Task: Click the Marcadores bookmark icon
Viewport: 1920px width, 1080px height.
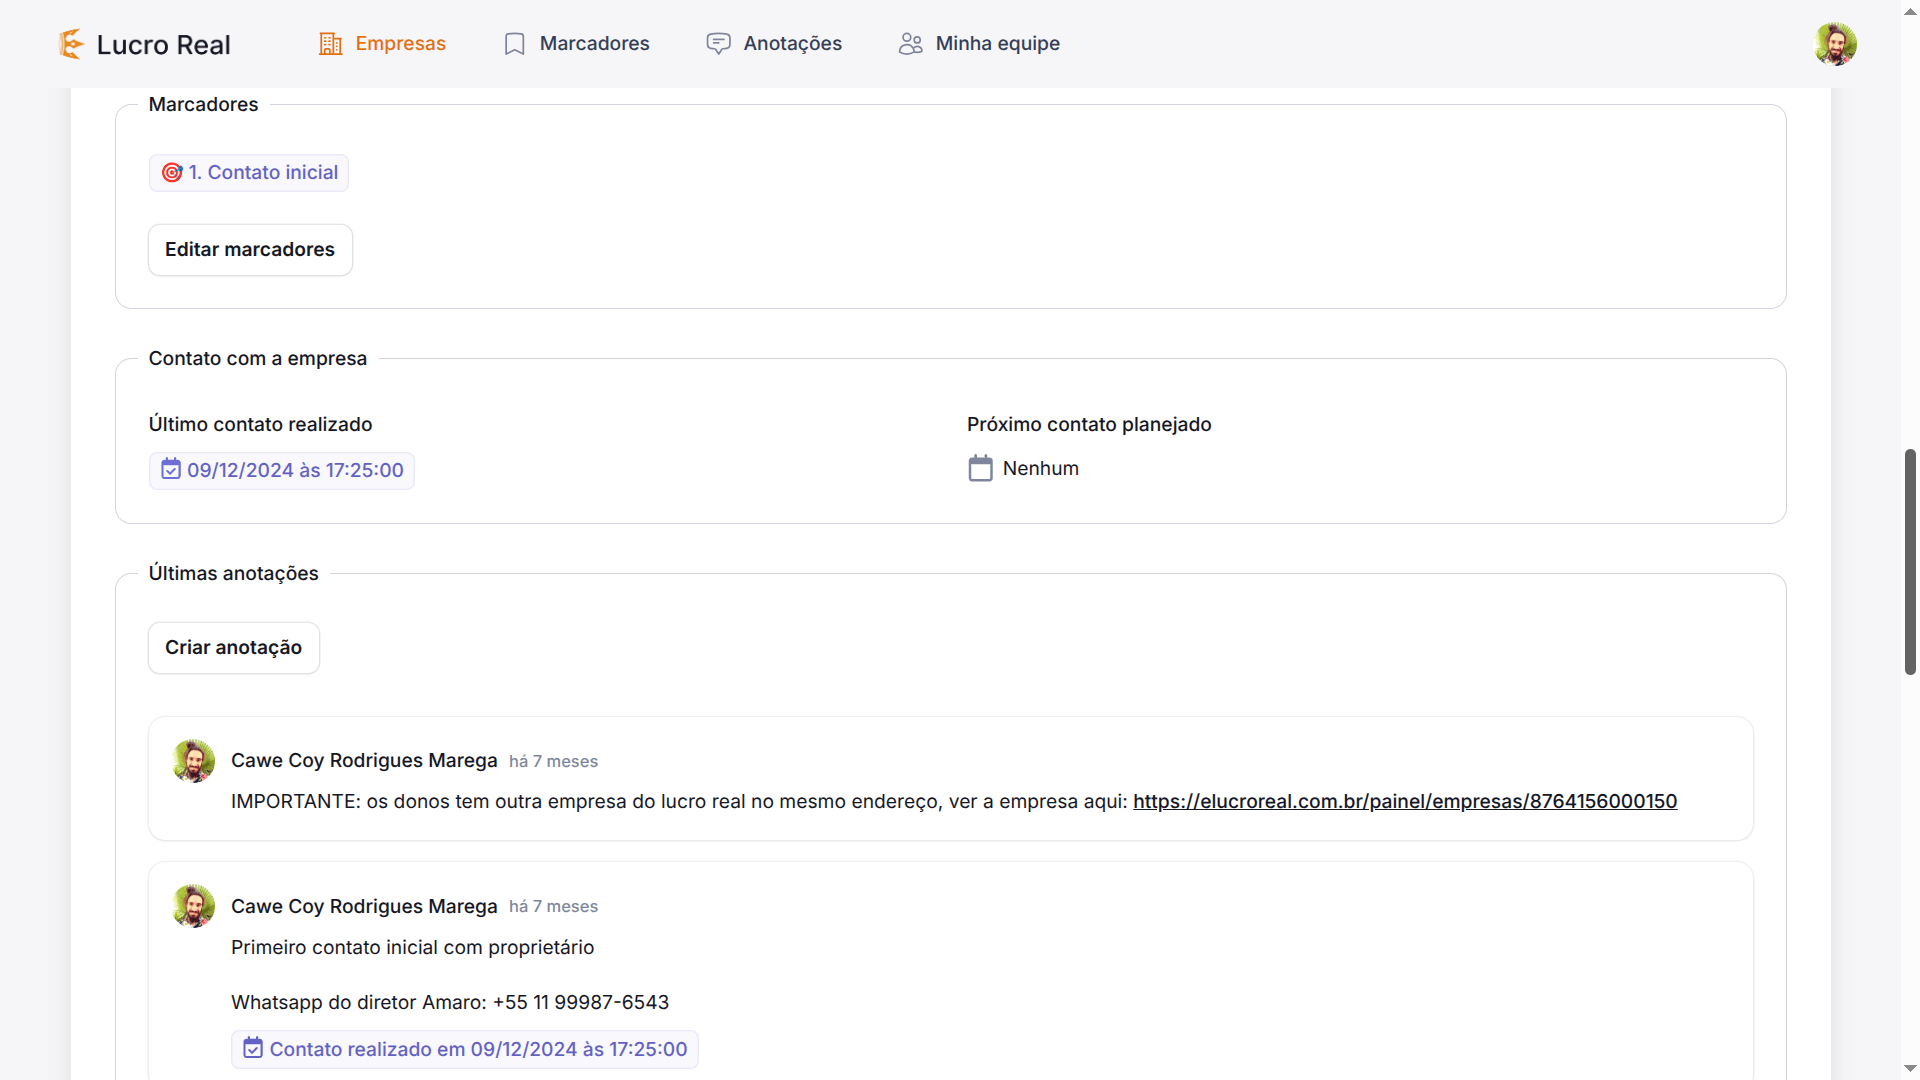Action: 514,44
